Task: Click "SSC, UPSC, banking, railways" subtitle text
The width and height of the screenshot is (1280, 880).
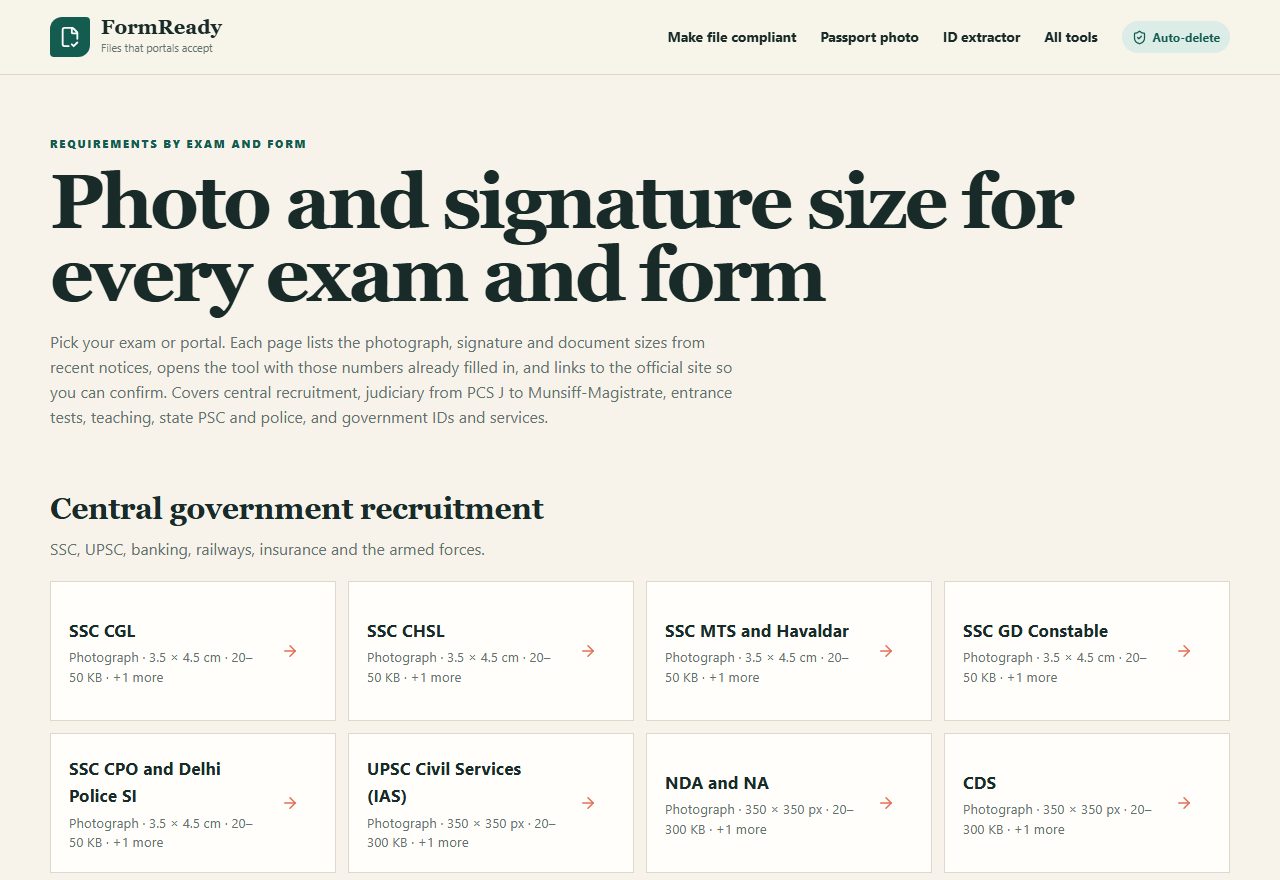Action: click(x=267, y=550)
